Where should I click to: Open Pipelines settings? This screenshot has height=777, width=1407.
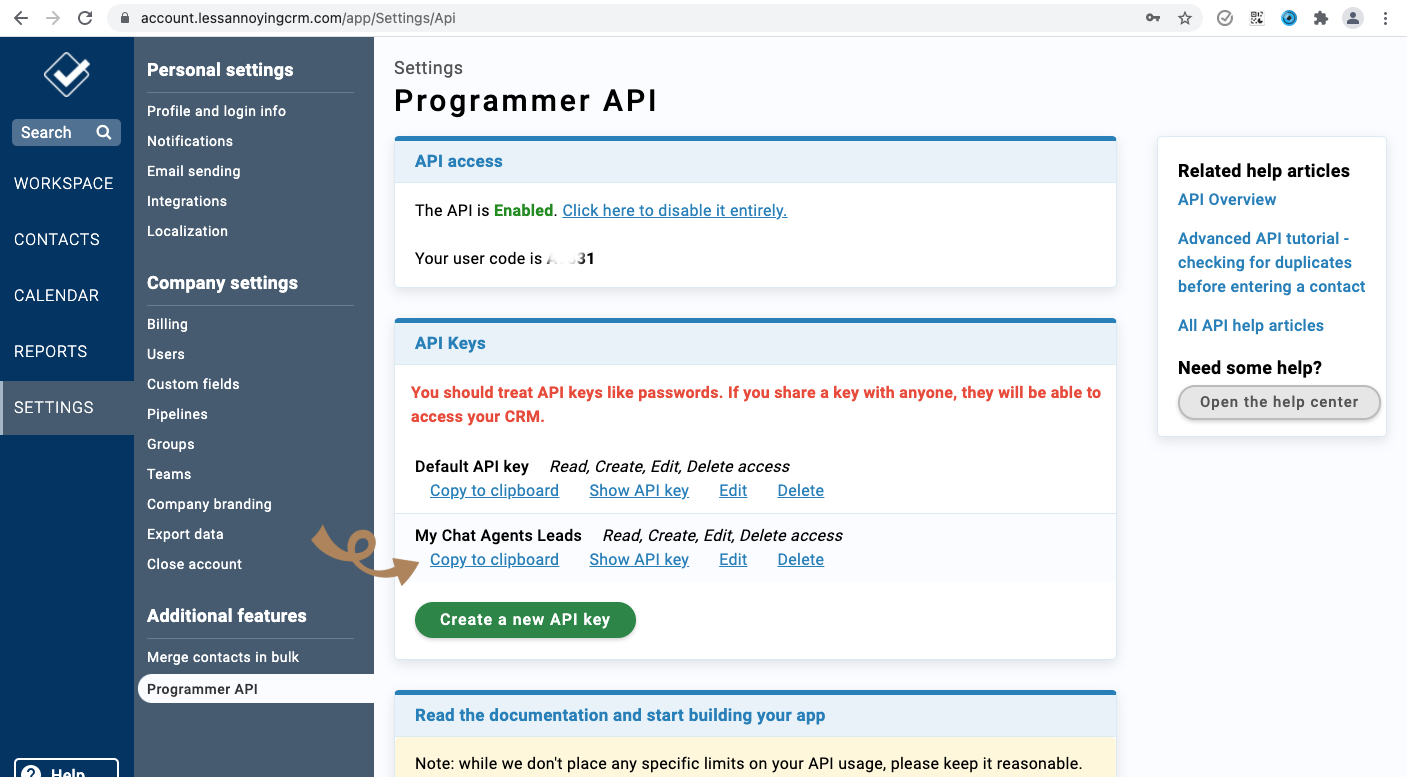pos(177,414)
